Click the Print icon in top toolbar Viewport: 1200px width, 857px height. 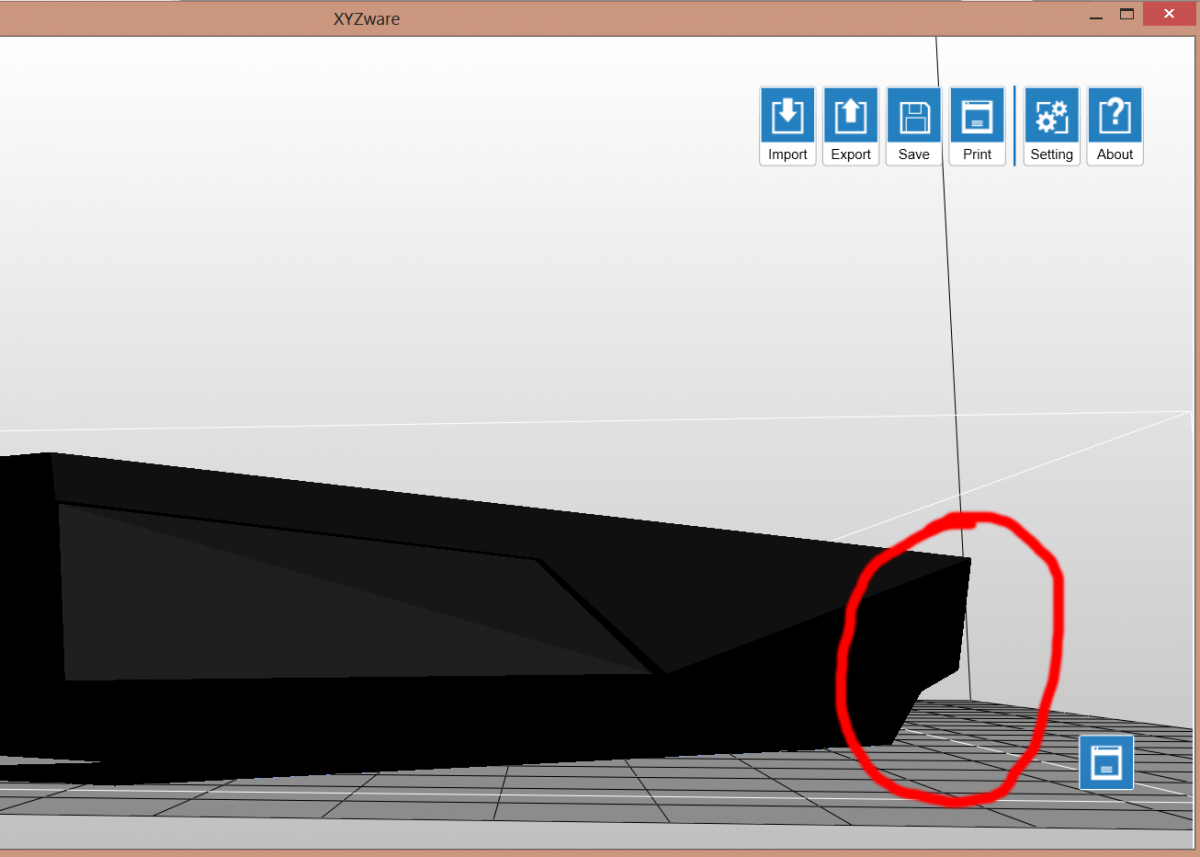[x=976, y=116]
